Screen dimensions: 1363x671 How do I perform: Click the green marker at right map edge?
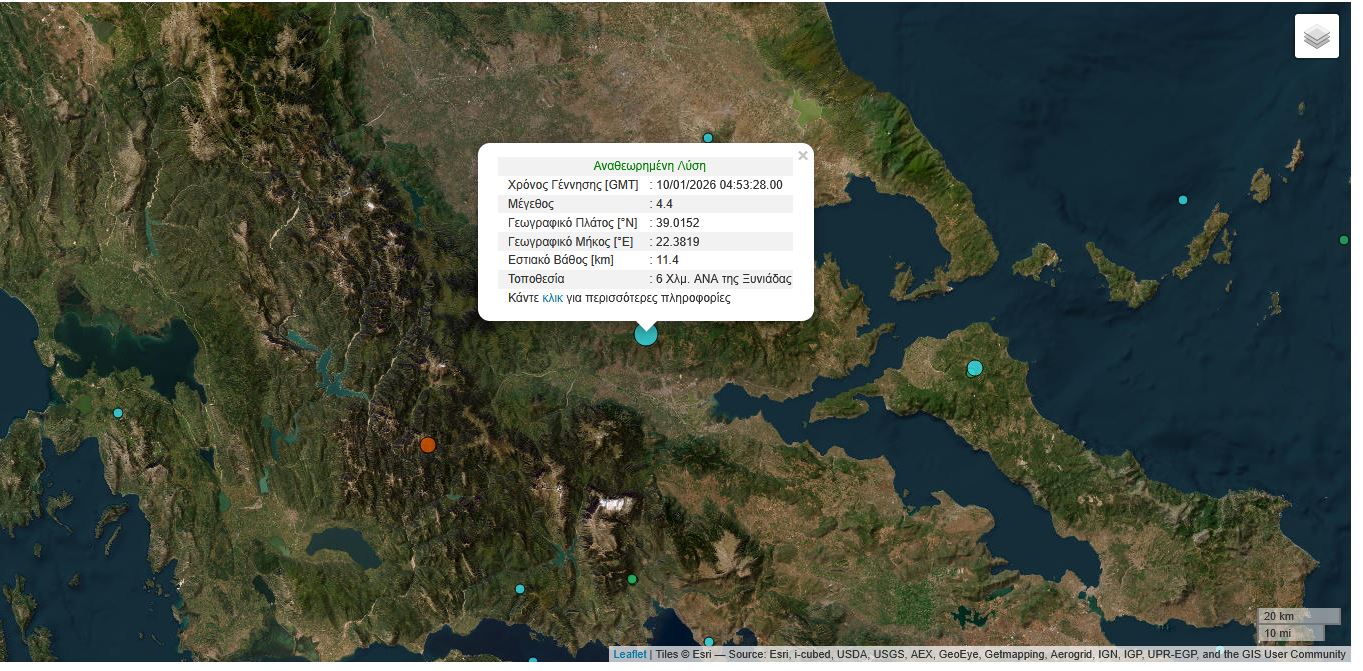point(1344,240)
